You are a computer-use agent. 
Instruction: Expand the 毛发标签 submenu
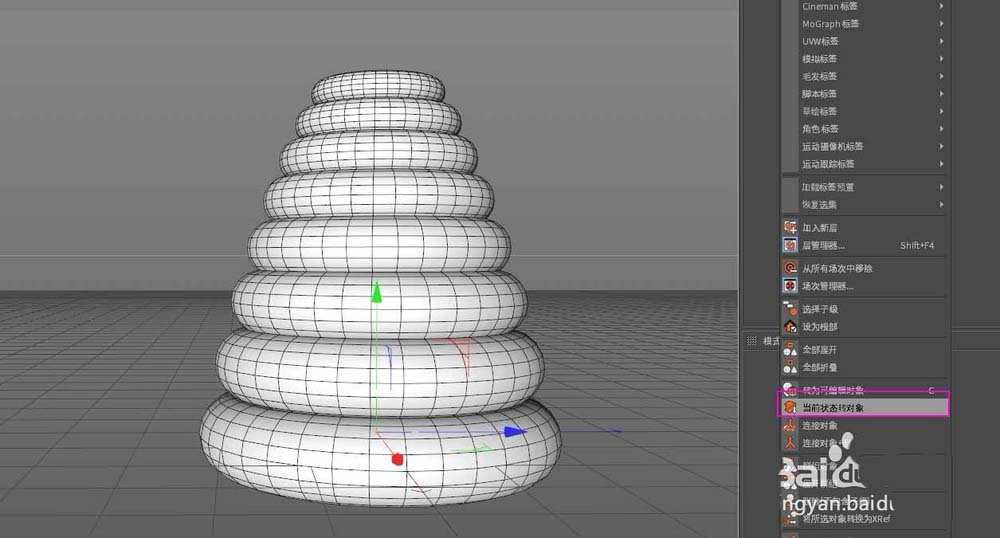[864, 76]
